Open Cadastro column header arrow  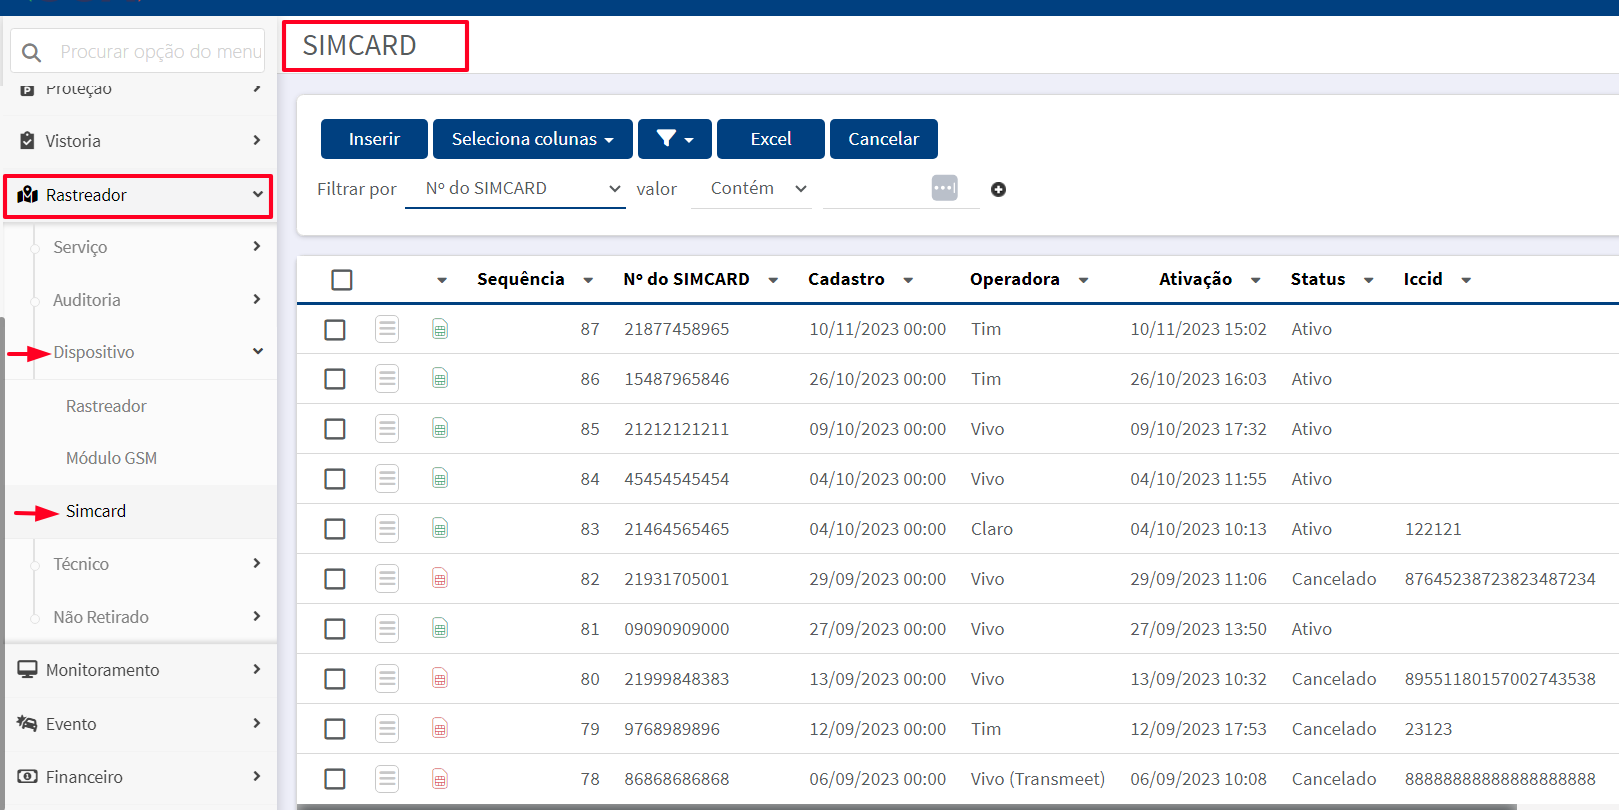point(908,280)
